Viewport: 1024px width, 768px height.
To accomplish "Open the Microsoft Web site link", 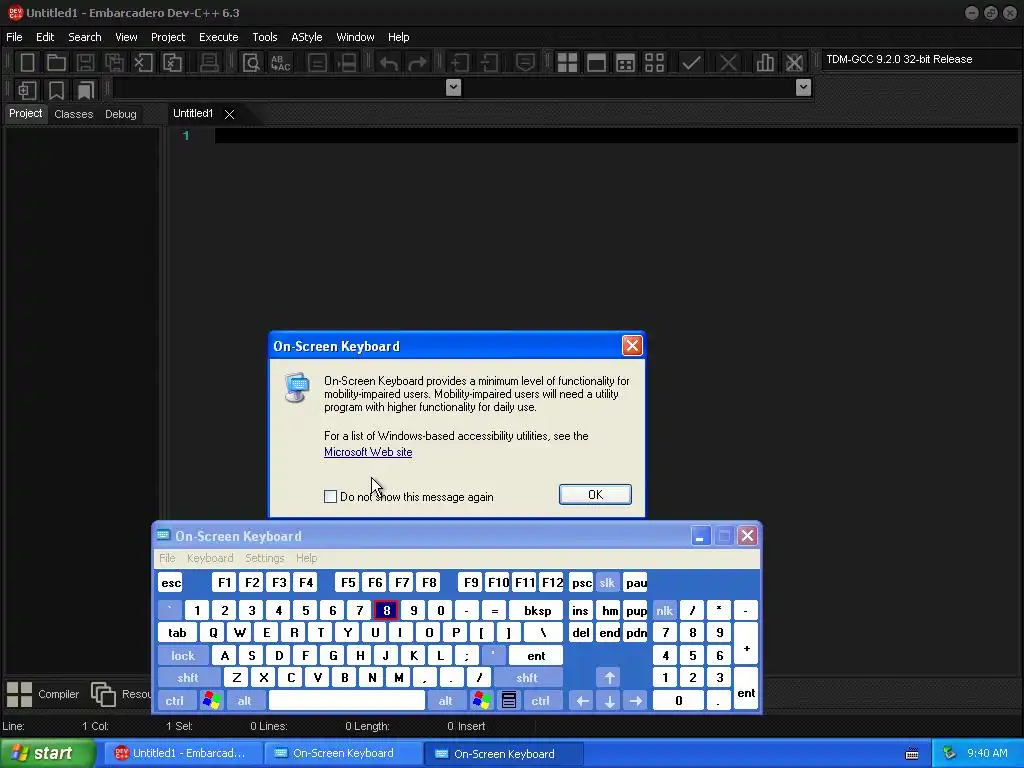I will 368,452.
